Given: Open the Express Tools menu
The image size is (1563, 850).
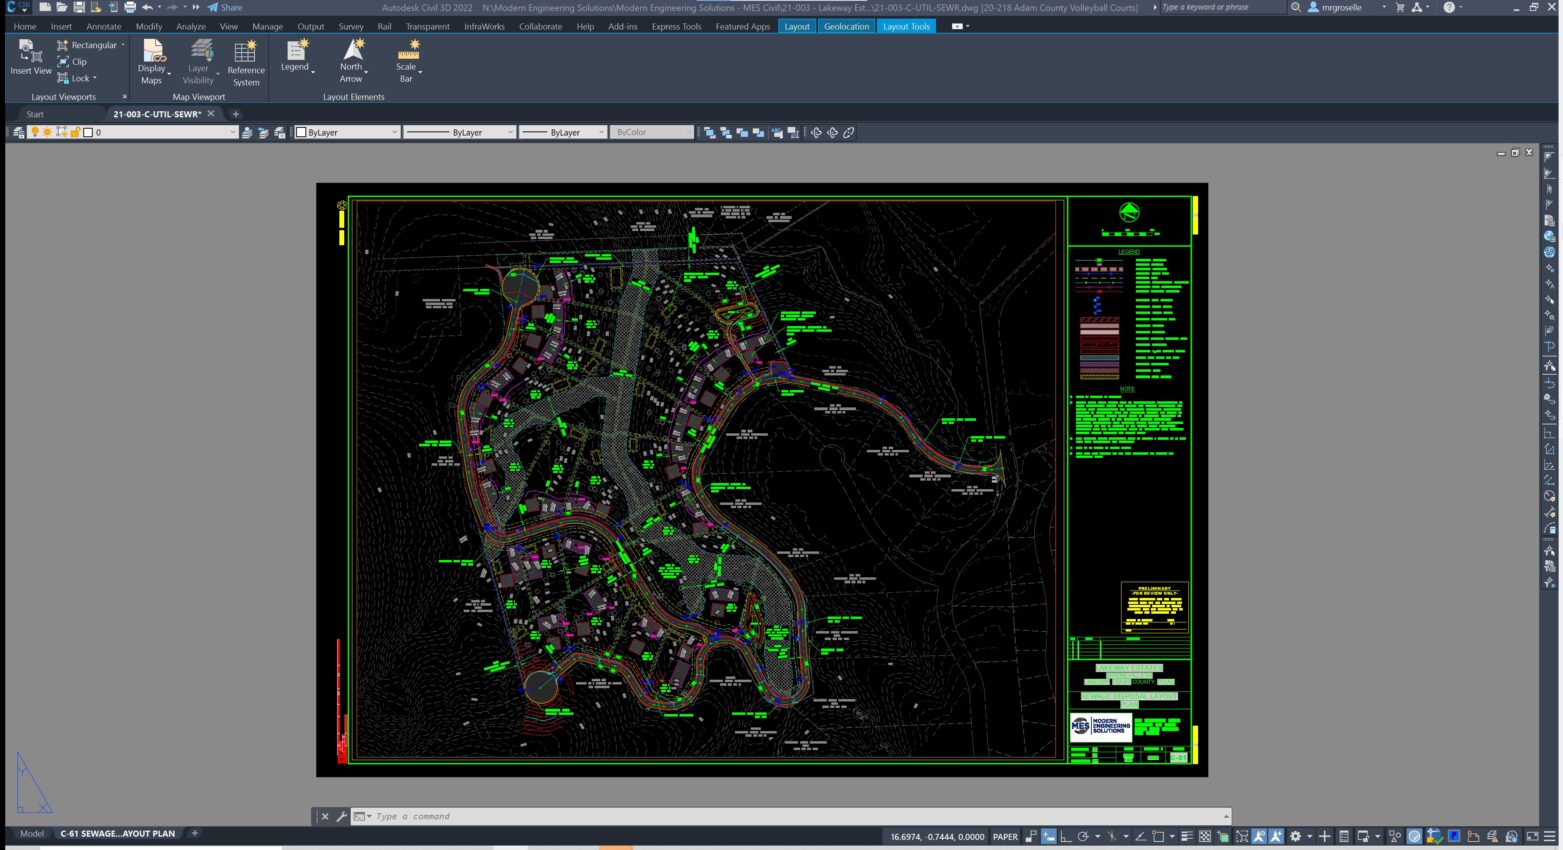Looking at the screenshot, I should tap(675, 26).
